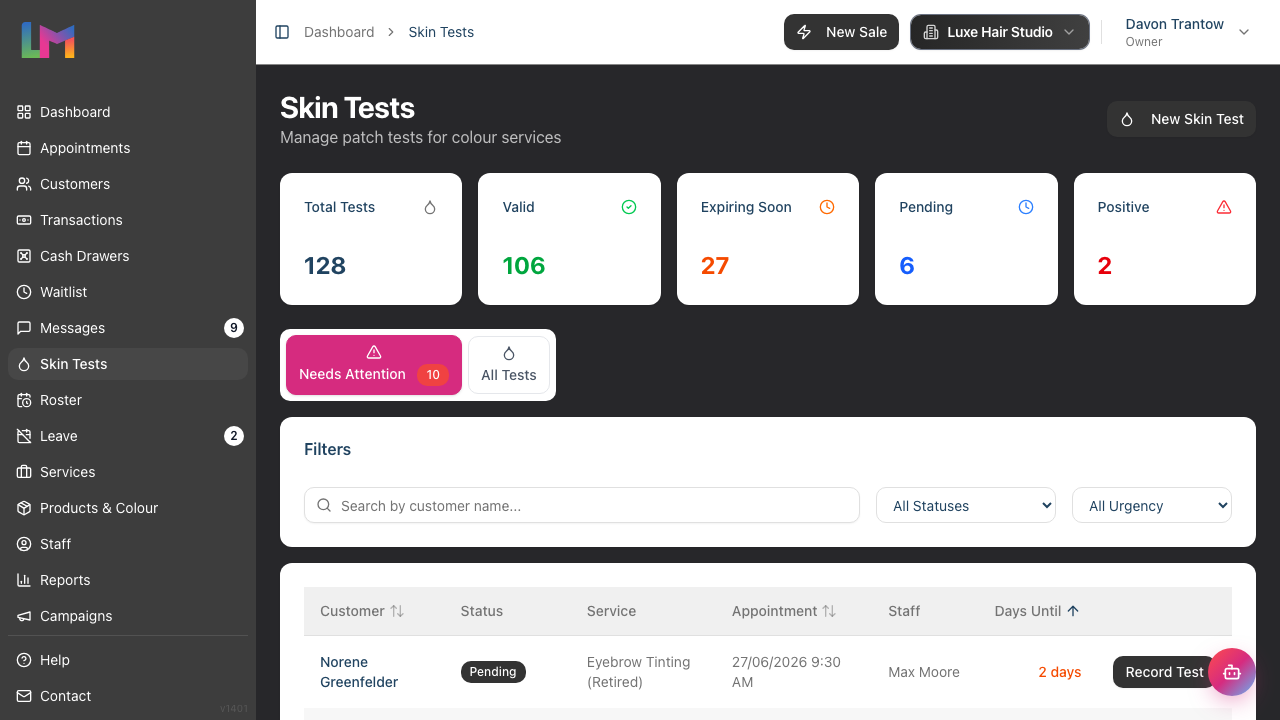Sort by the Days Until column header
The image size is (1280, 720).
[1037, 611]
